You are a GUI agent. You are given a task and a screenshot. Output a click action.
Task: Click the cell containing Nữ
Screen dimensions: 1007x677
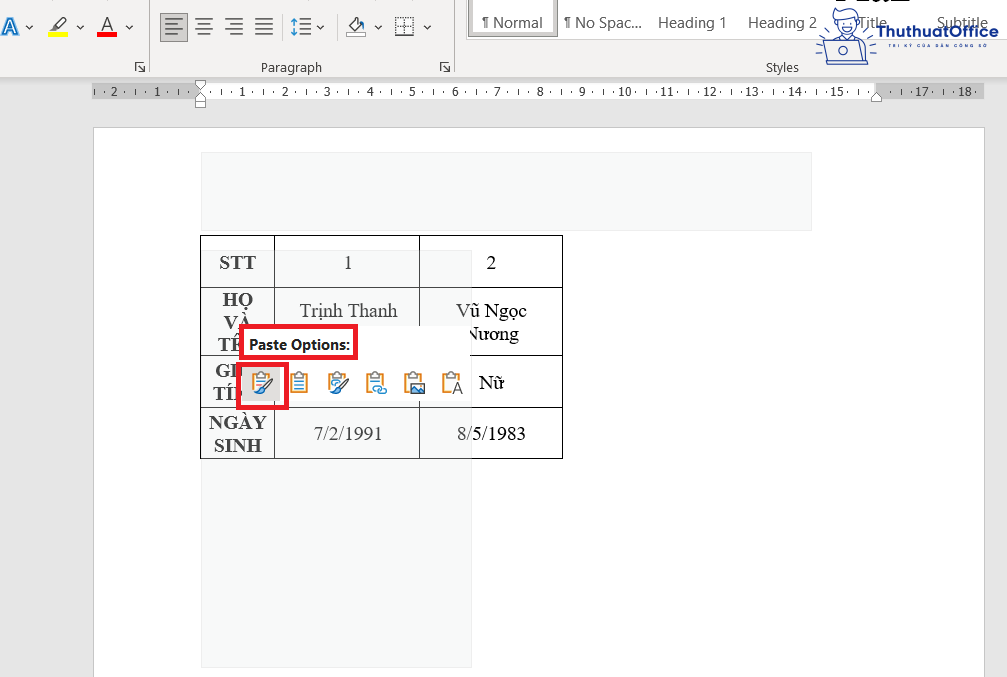pyautogui.click(x=491, y=383)
